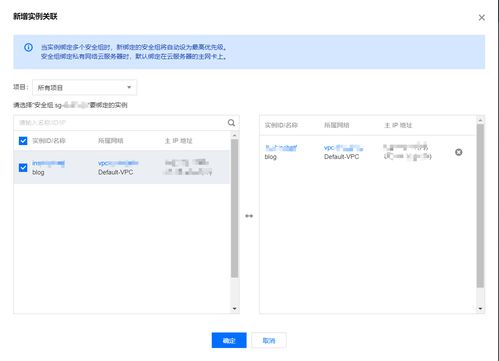Click the left list scrollbar thumb

(235, 208)
